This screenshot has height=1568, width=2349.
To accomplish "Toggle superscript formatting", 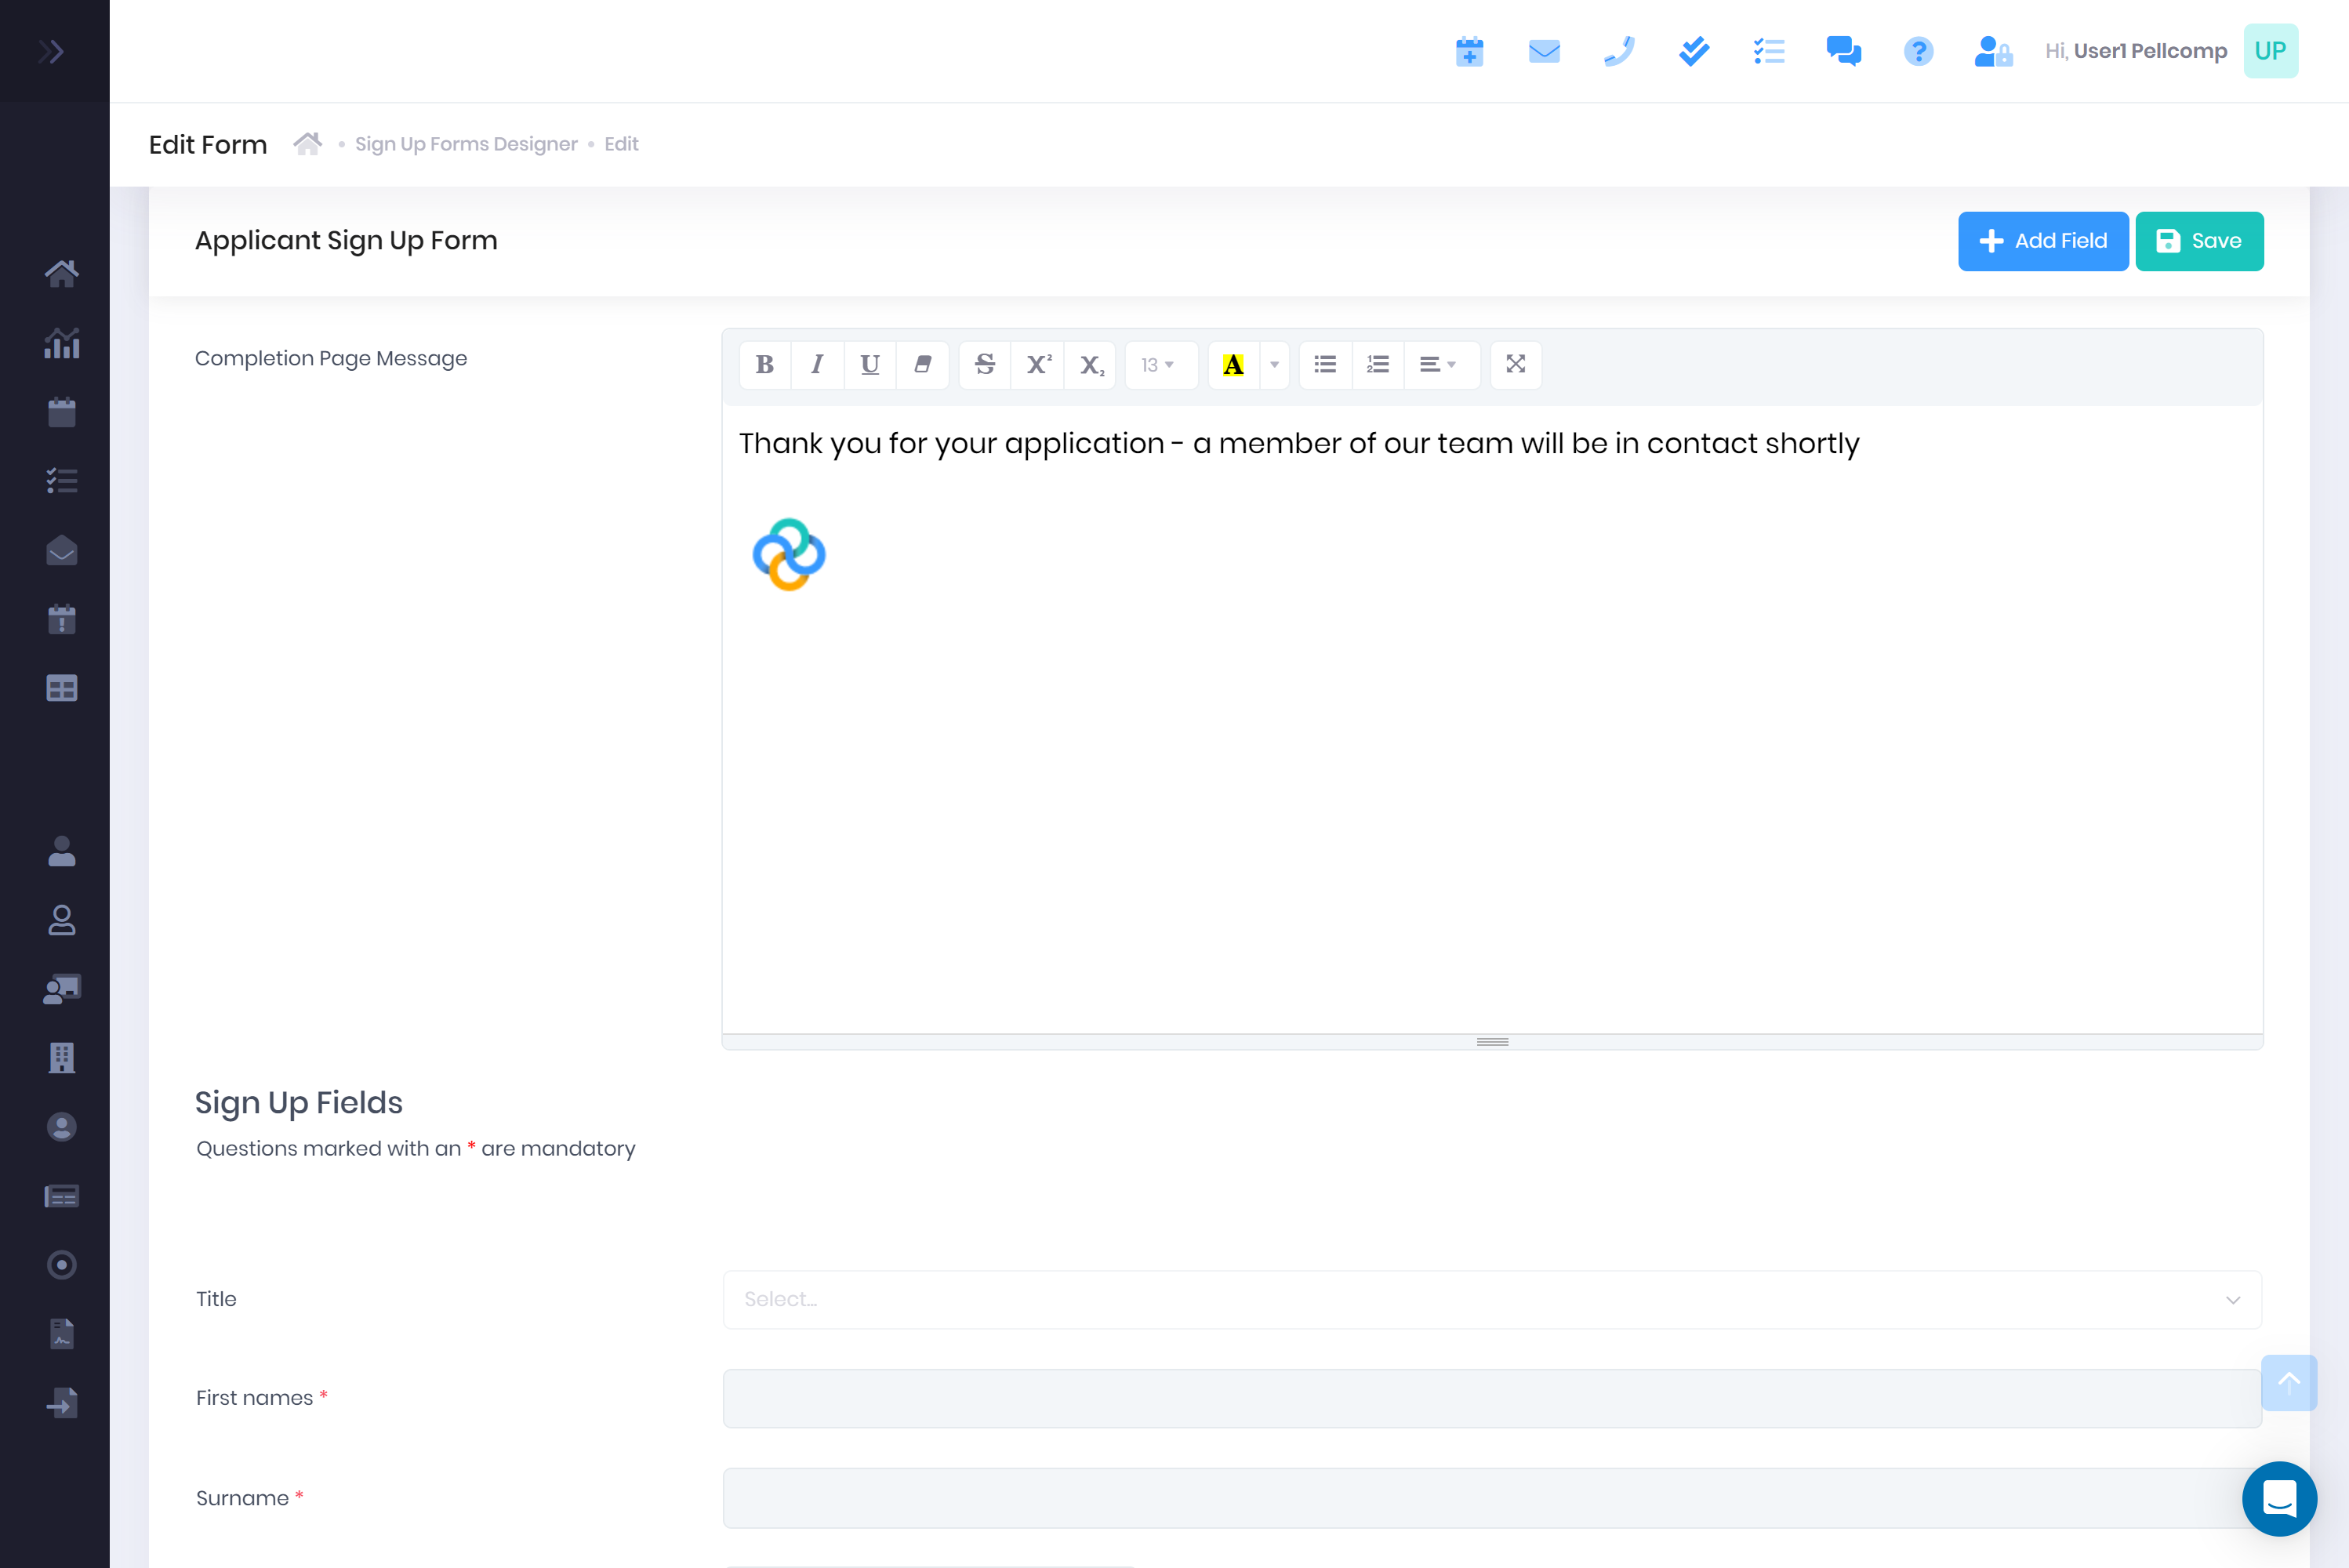I will [1038, 364].
